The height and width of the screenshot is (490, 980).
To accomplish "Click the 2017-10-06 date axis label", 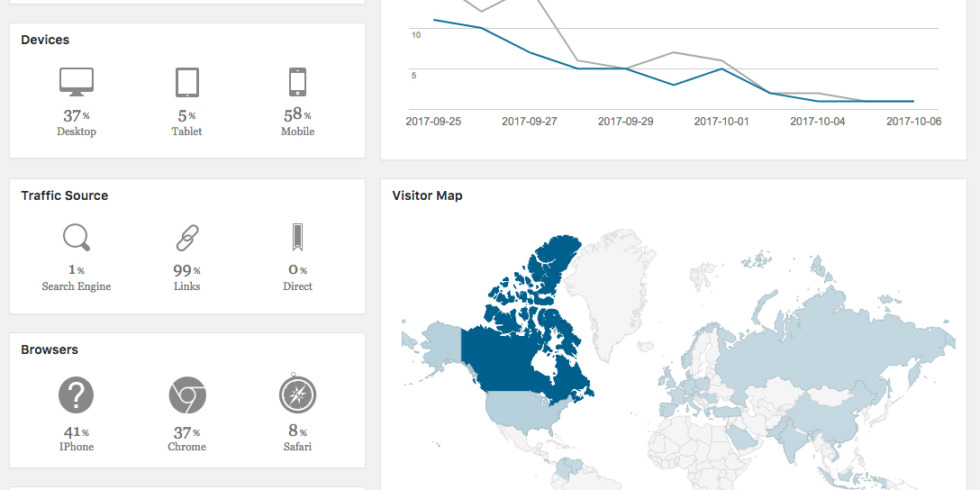I will pyautogui.click(x=914, y=121).
